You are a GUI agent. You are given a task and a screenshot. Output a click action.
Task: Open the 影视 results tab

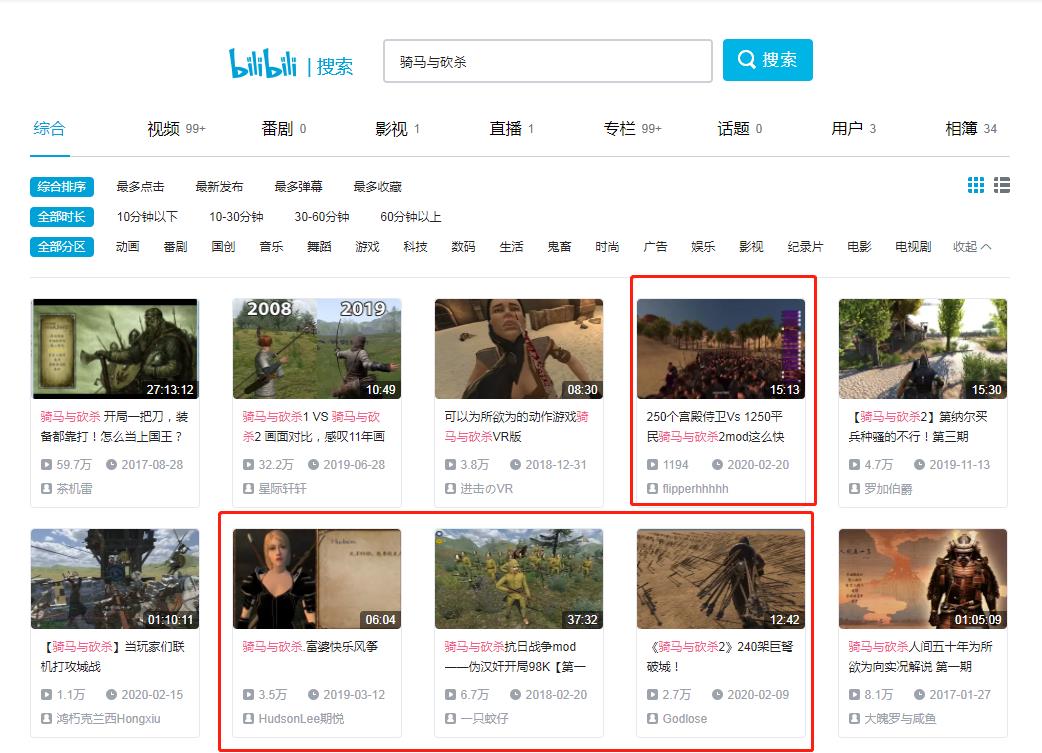397,128
